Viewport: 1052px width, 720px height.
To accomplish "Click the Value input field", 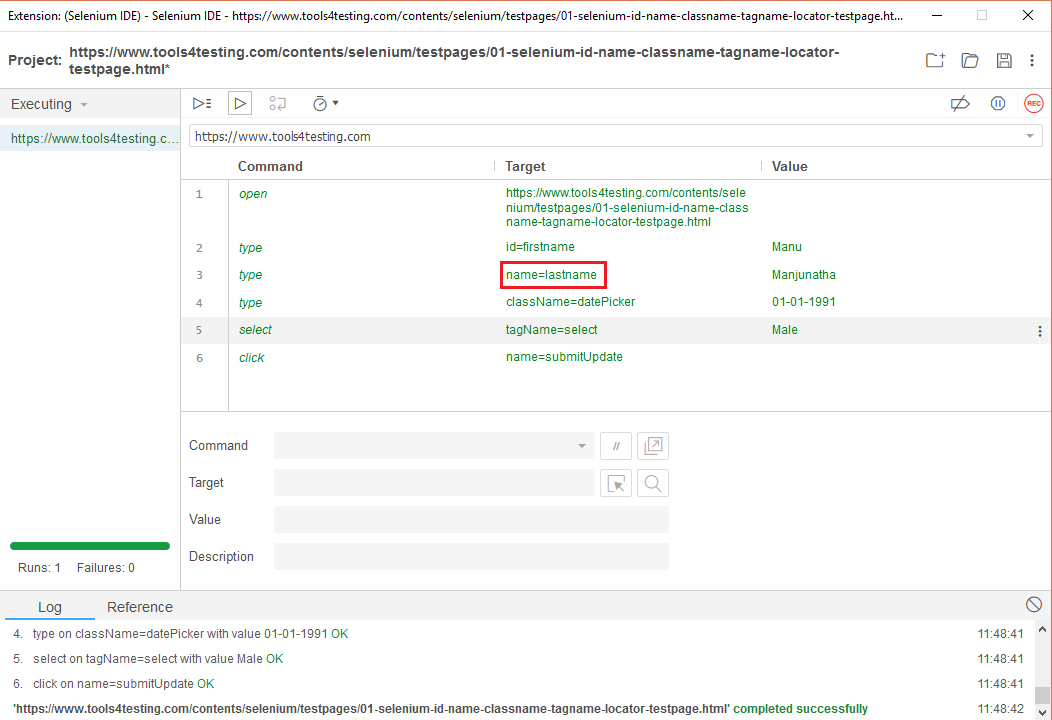I will click(471, 519).
